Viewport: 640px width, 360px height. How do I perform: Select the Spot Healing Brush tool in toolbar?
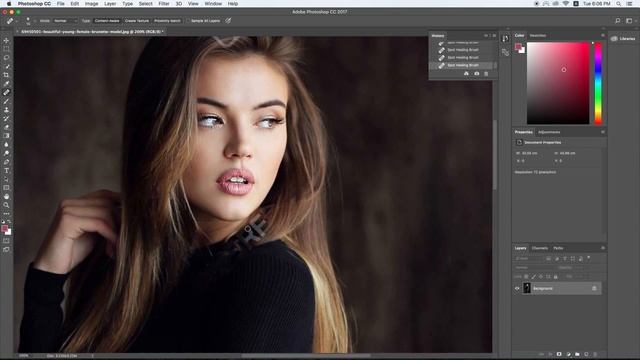(x=6, y=93)
